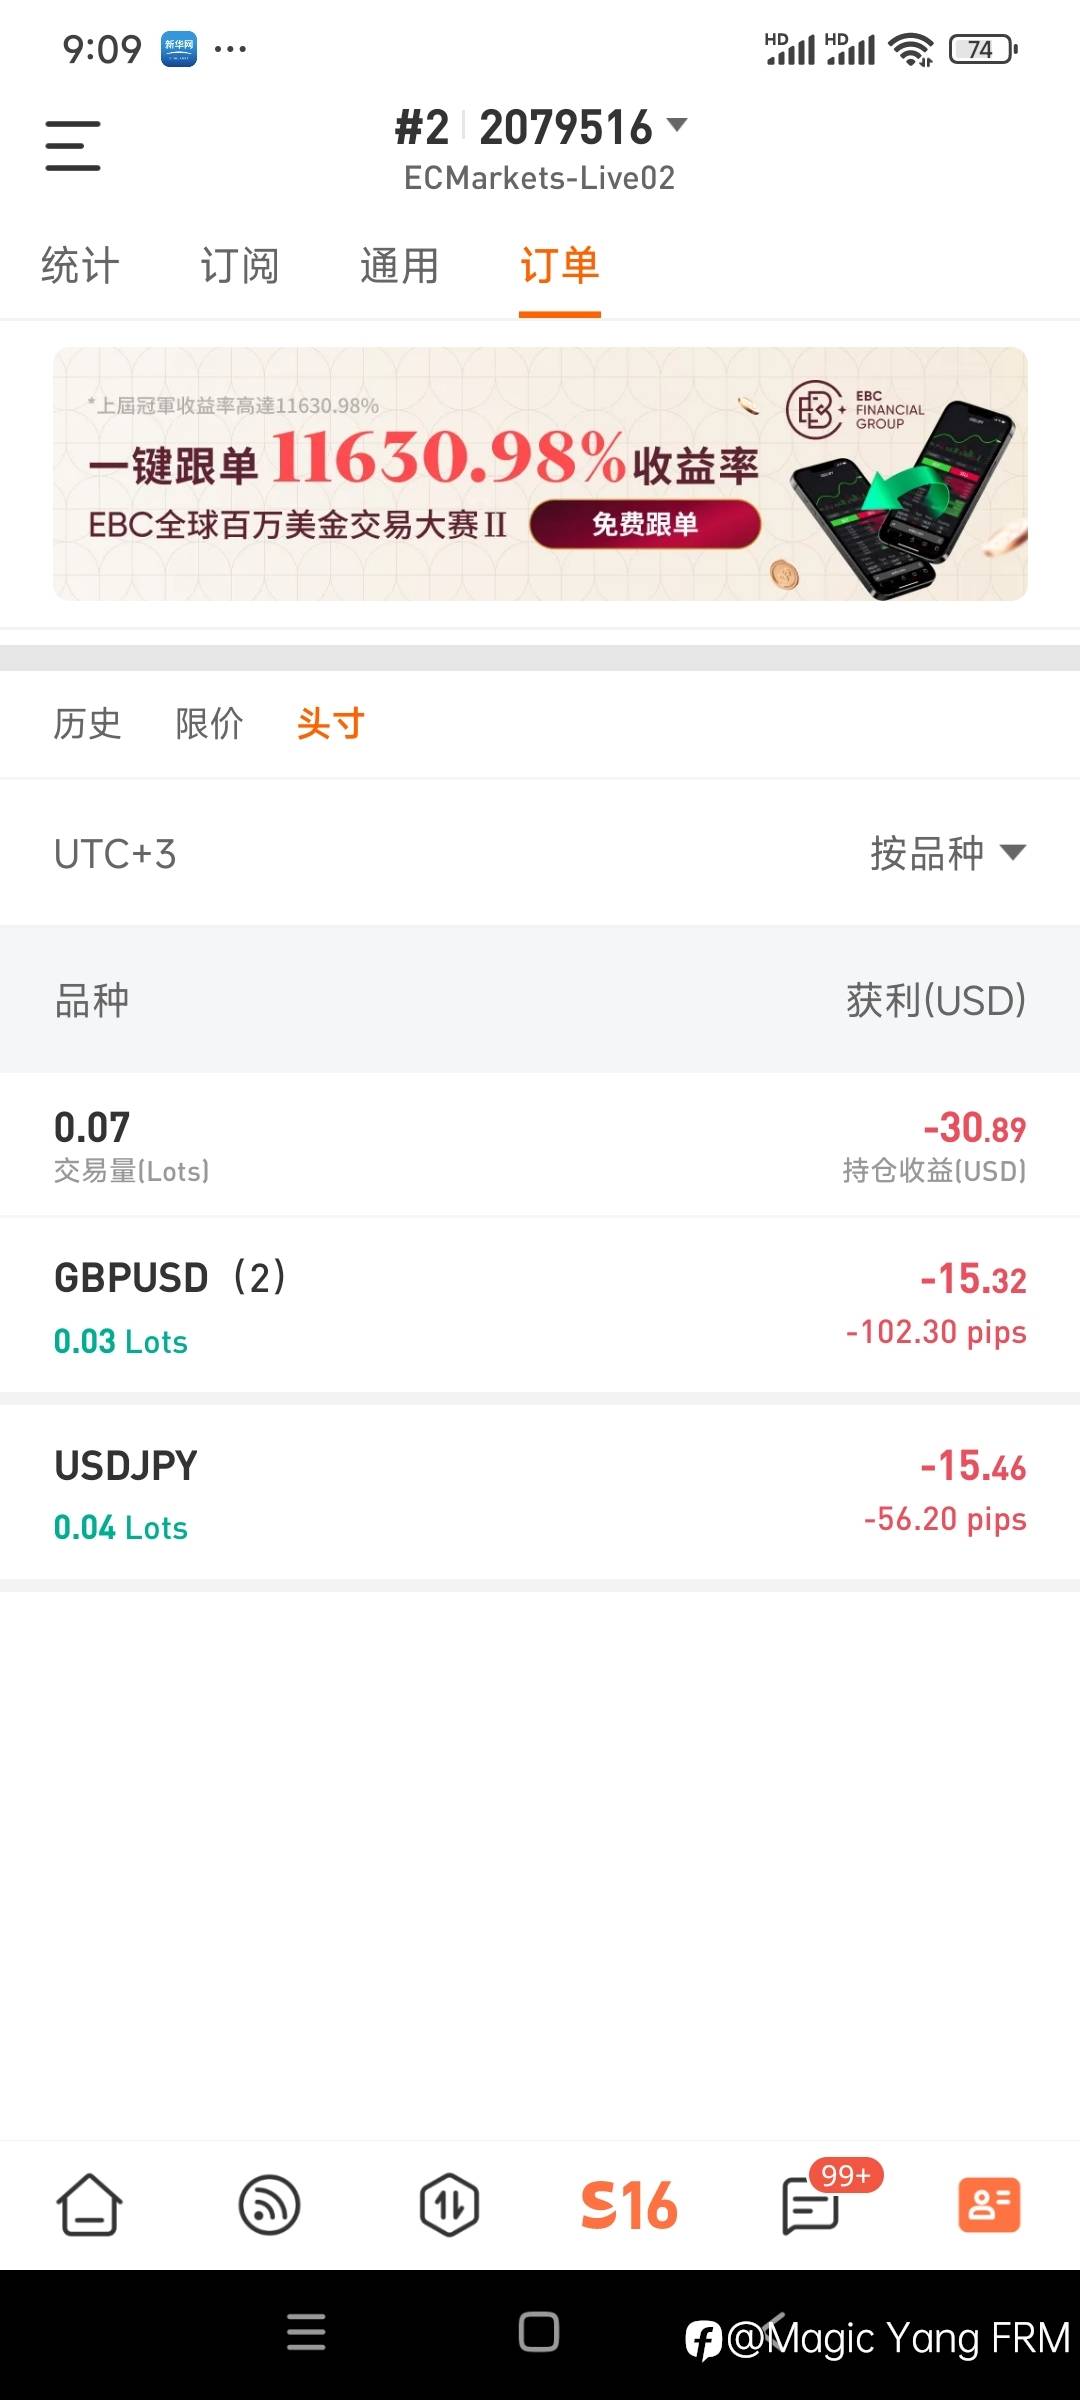Tap the 免费跟单 banner button
The image size is (1080, 2400).
tap(645, 524)
